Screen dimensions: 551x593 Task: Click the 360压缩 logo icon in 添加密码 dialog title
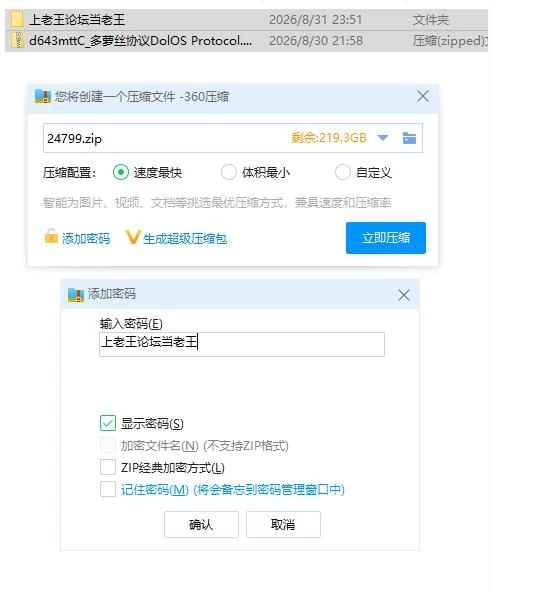[76, 294]
